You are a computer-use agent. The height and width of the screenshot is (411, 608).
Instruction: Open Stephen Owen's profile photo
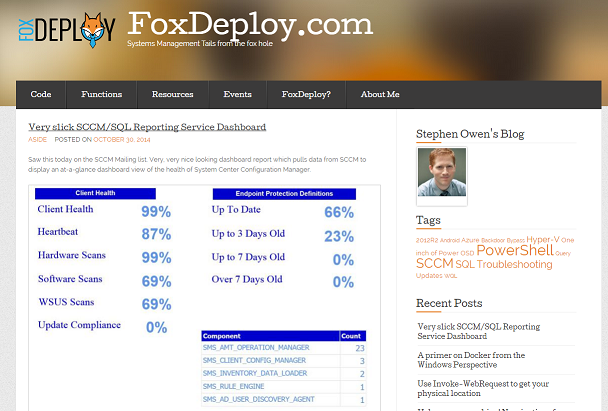442,172
